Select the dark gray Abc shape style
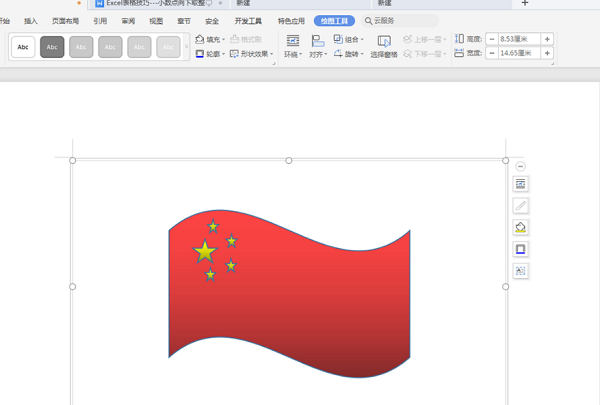This screenshot has height=405, width=600. pos(52,47)
